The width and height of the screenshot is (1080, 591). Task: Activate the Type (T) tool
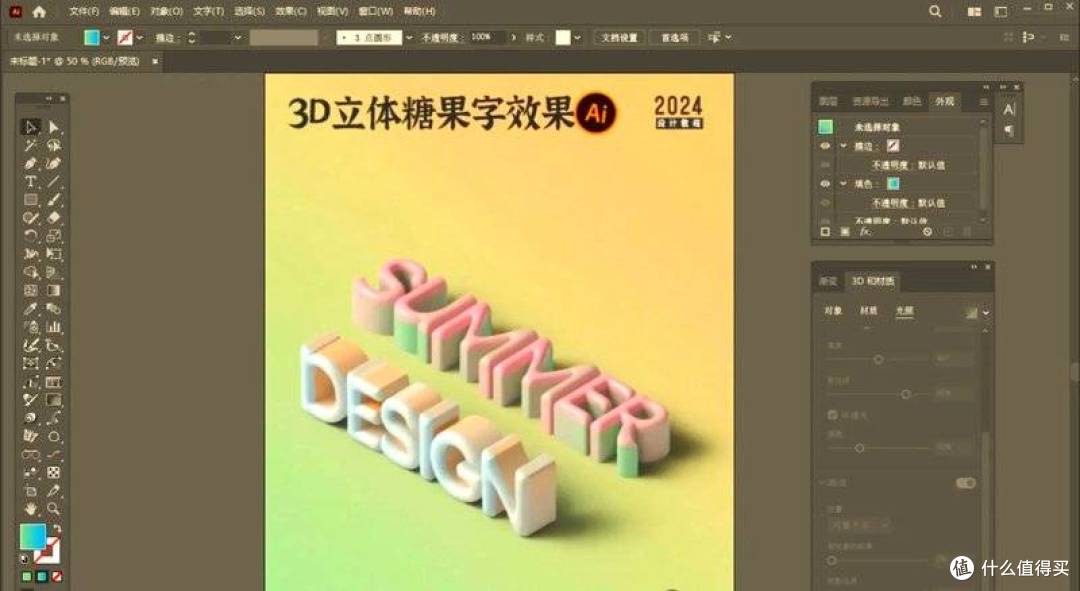coord(30,182)
